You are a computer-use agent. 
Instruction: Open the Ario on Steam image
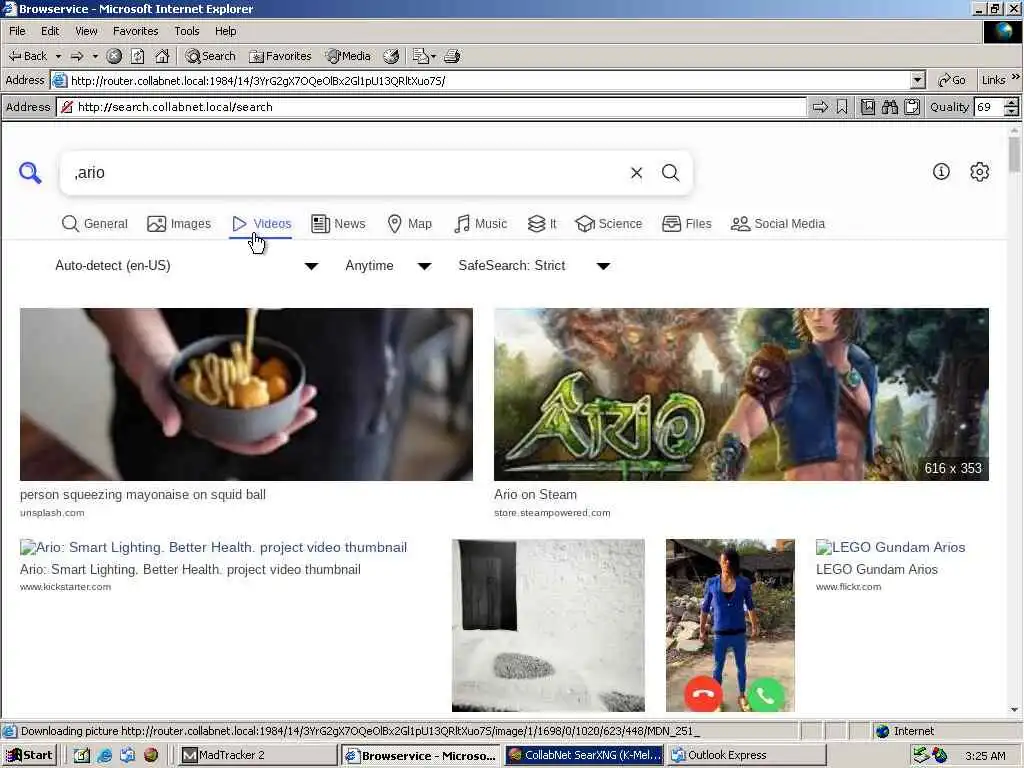click(x=741, y=394)
